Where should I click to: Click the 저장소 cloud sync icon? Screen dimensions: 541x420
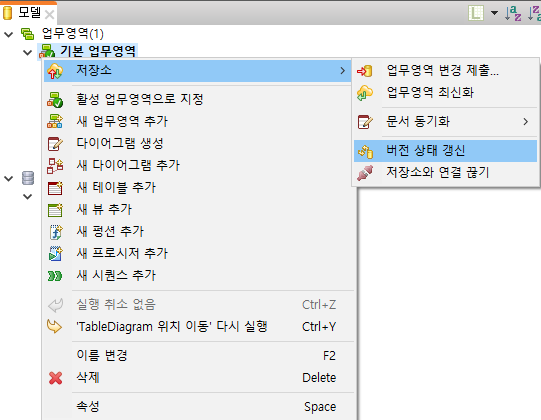click(x=55, y=71)
